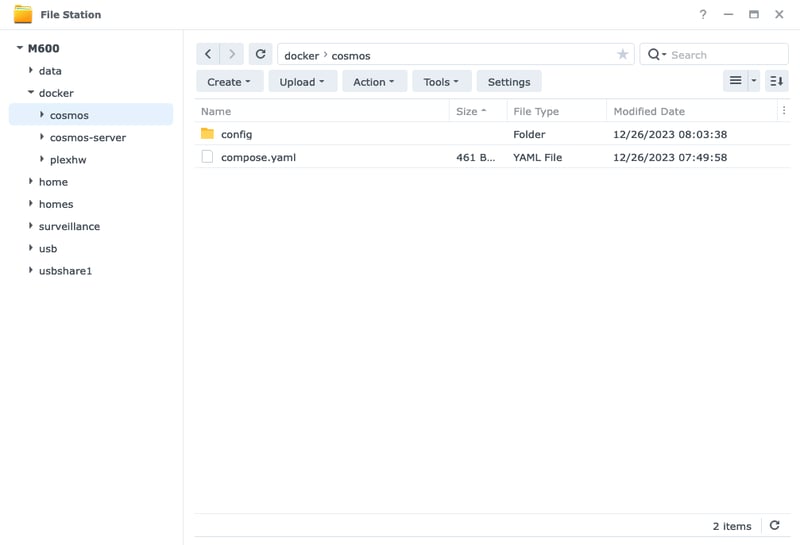Viewport: 800px width, 545px height.
Task: Collapse the M600 root node
Action: pyautogui.click(x=19, y=48)
